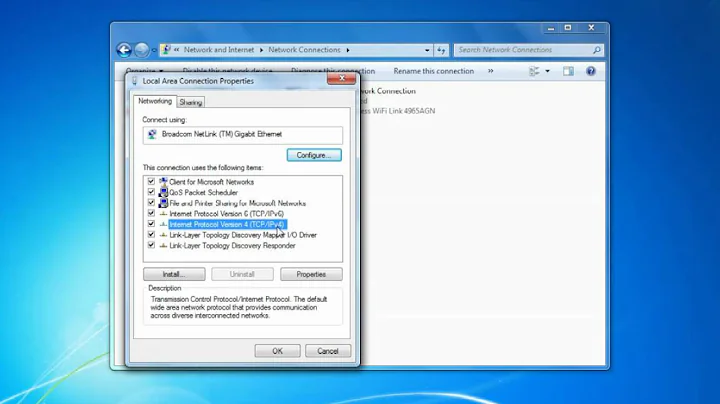The width and height of the screenshot is (720, 404).
Task: Uncheck Link-Layer Topology Mapper I/O Driver
Action: pos(151,234)
